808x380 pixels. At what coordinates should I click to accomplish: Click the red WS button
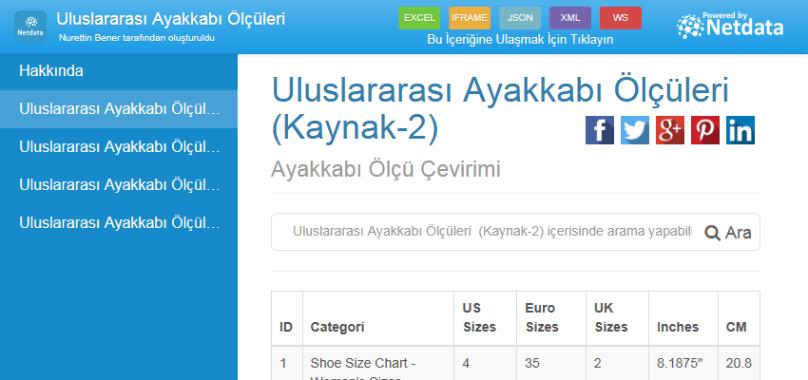tap(620, 18)
